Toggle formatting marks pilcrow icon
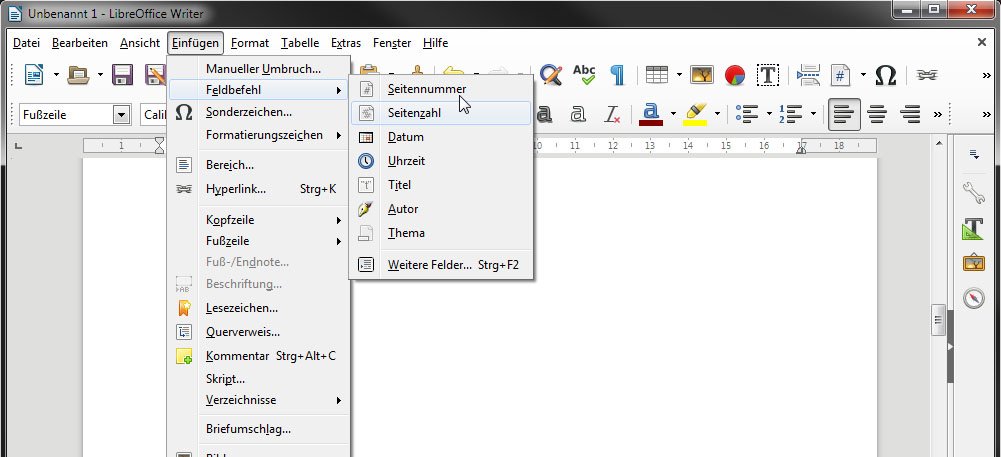 tap(617, 75)
